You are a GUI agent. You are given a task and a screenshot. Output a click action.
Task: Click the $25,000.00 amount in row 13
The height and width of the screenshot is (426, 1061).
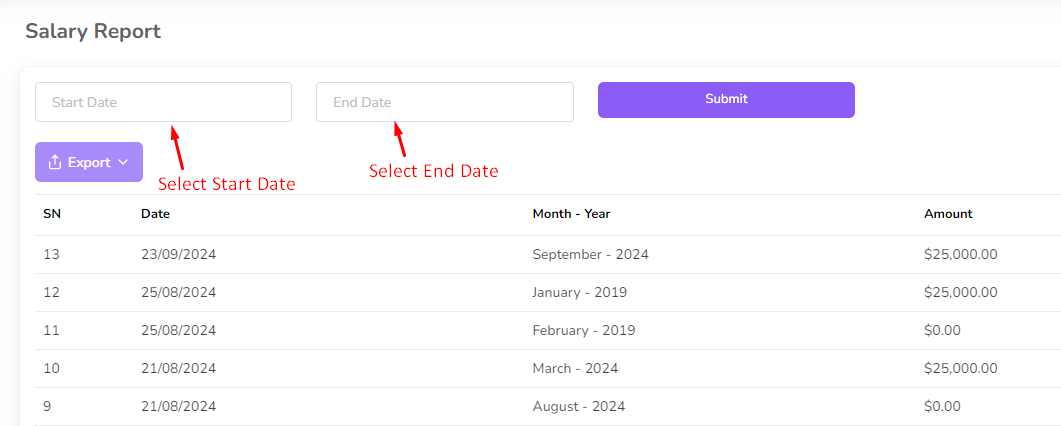[960, 255]
